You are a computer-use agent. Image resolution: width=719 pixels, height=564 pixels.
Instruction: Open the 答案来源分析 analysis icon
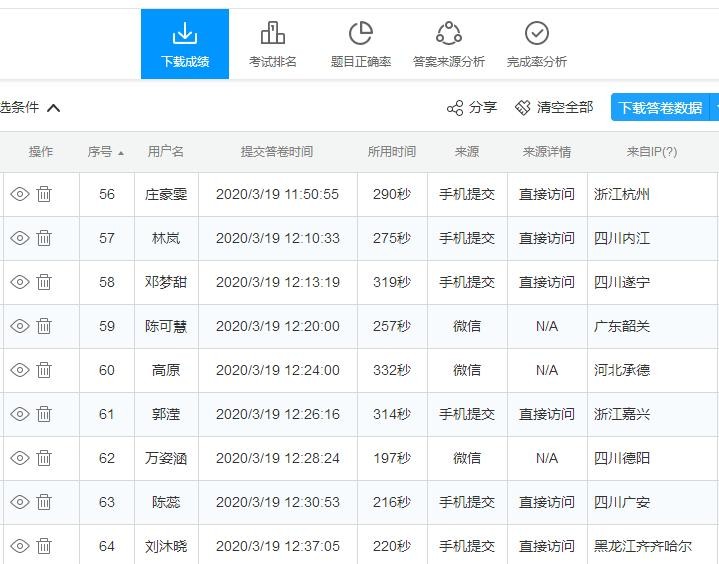(x=448, y=45)
